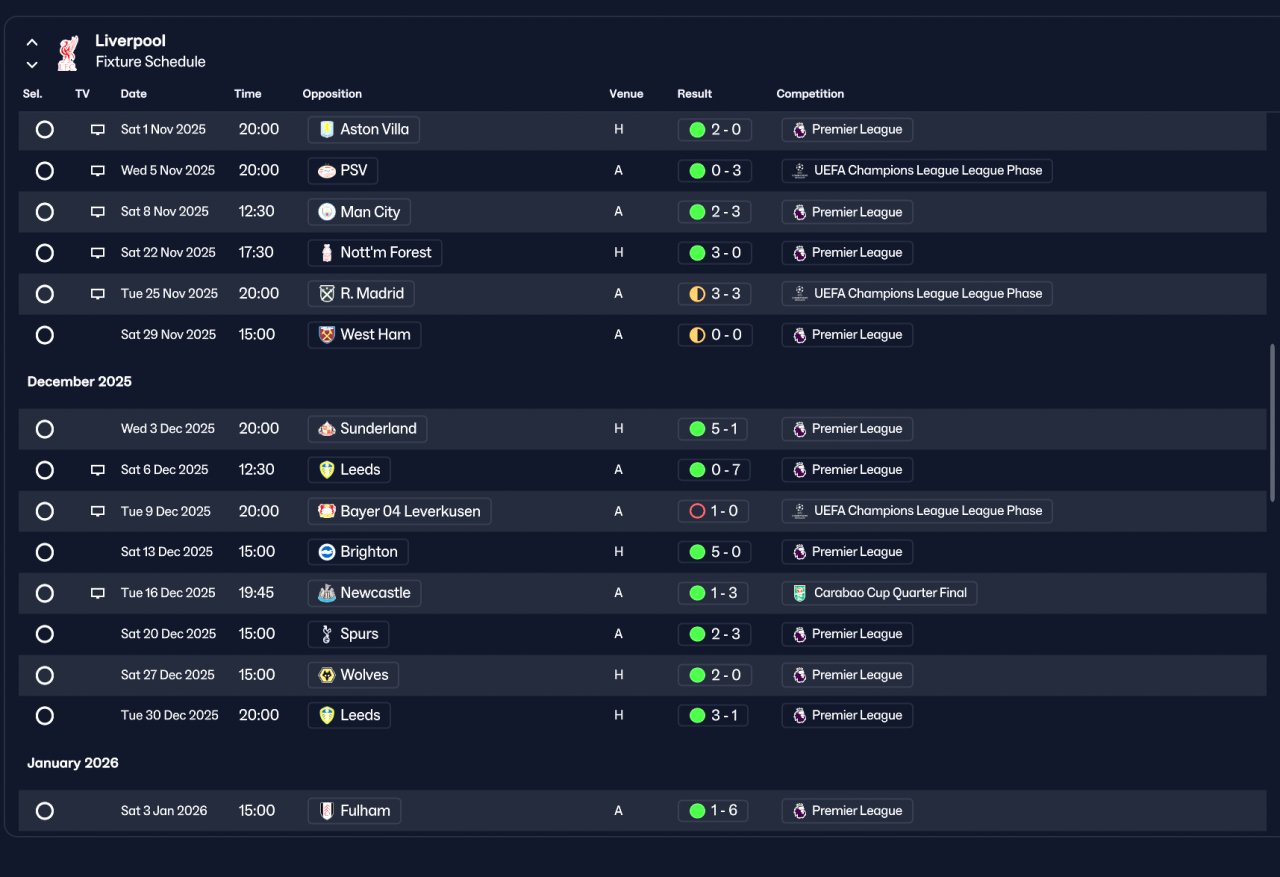Viewport: 1280px width, 877px height.
Task: Sort by the Date column header
Action: 133,94
